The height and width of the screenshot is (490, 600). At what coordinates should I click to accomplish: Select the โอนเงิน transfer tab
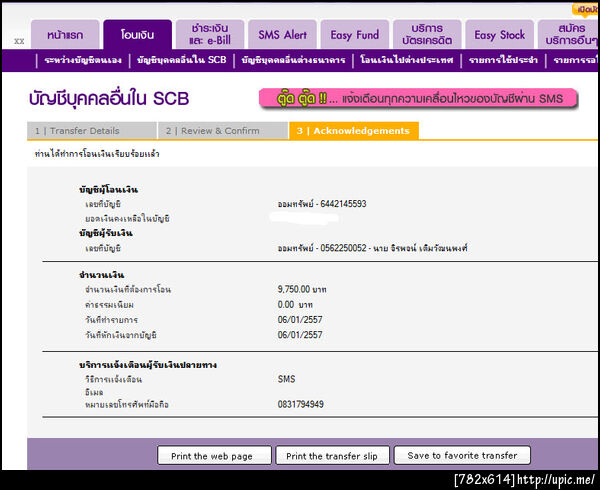pos(137,34)
